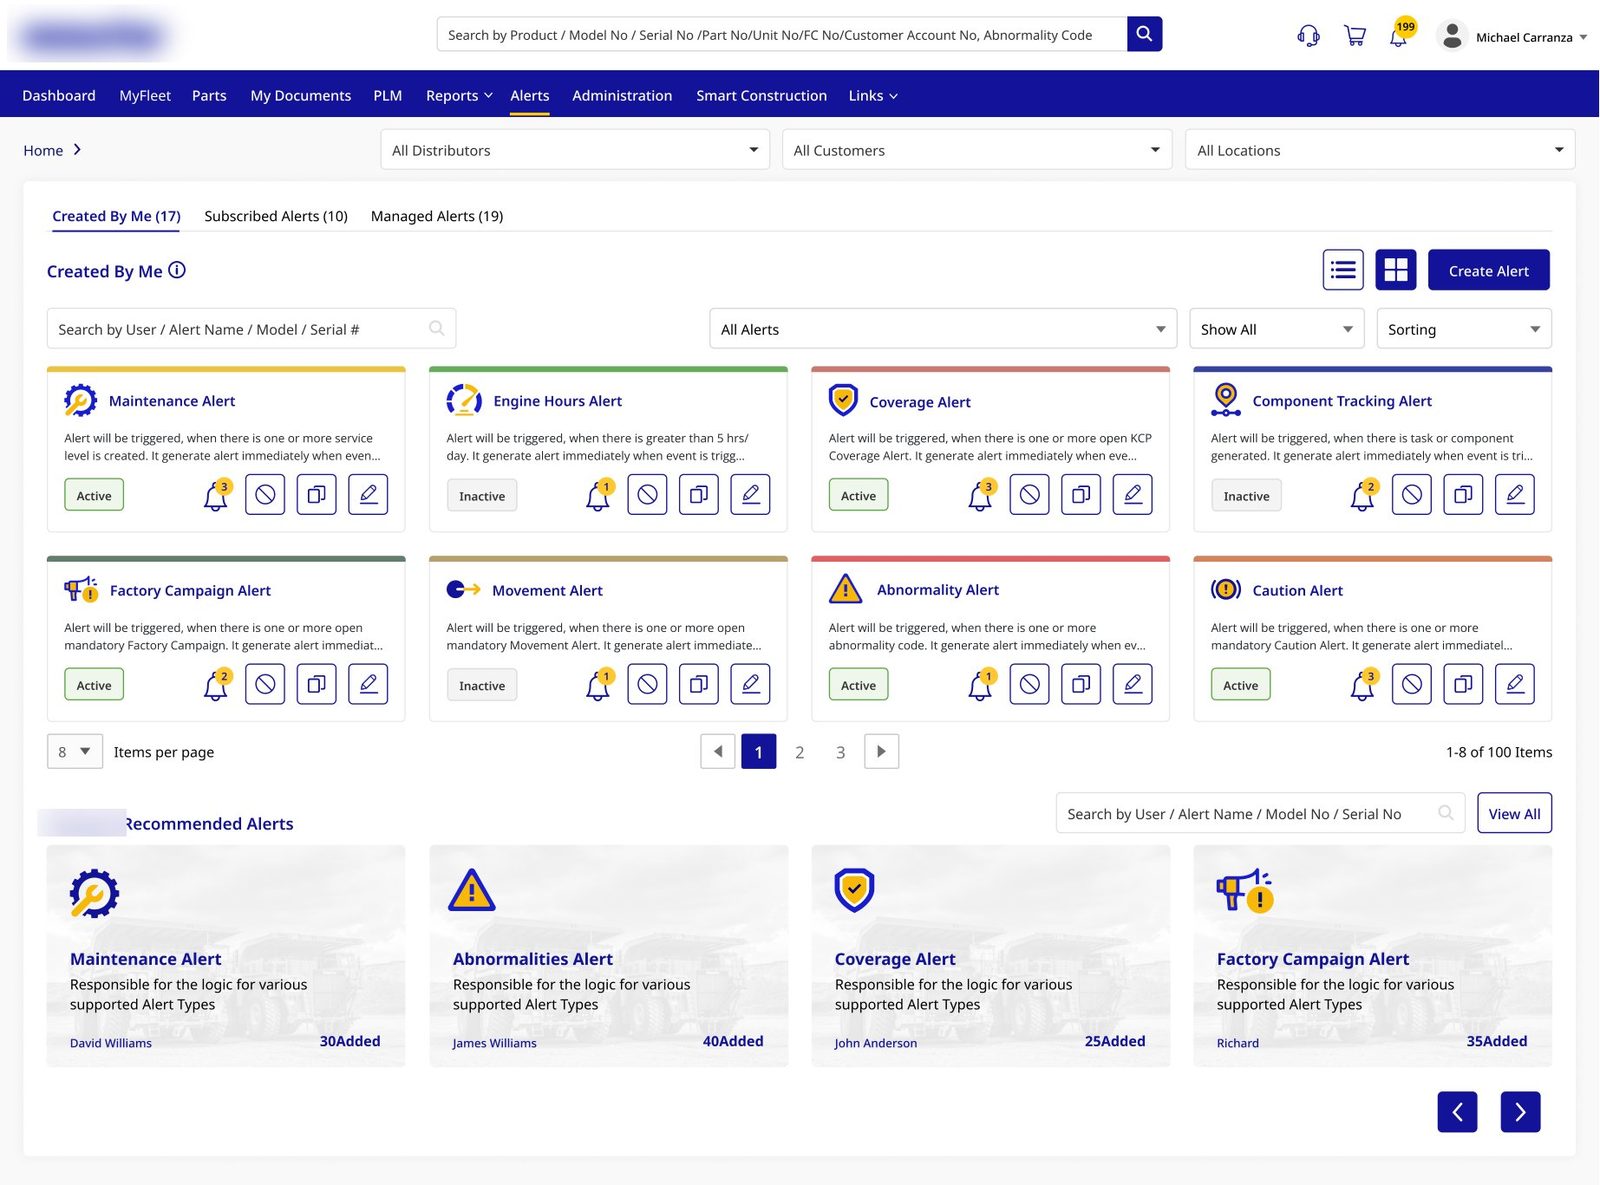Viewport: 1600px width, 1185px height.
Task: Open the Smart Construction menu item
Action: [x=761, y=95]
